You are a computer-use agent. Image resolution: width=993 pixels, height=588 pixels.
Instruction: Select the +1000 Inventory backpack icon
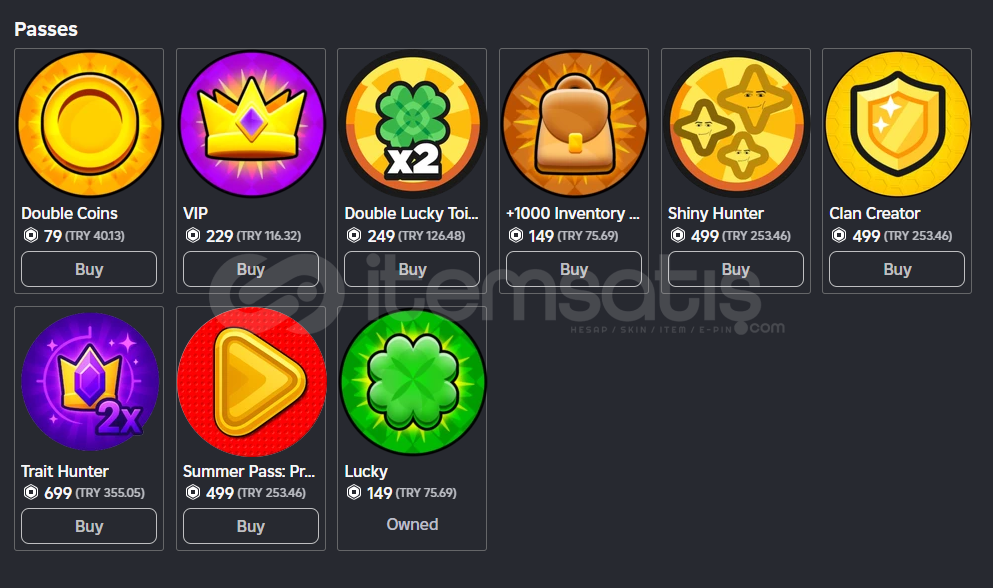pos(574,124)
